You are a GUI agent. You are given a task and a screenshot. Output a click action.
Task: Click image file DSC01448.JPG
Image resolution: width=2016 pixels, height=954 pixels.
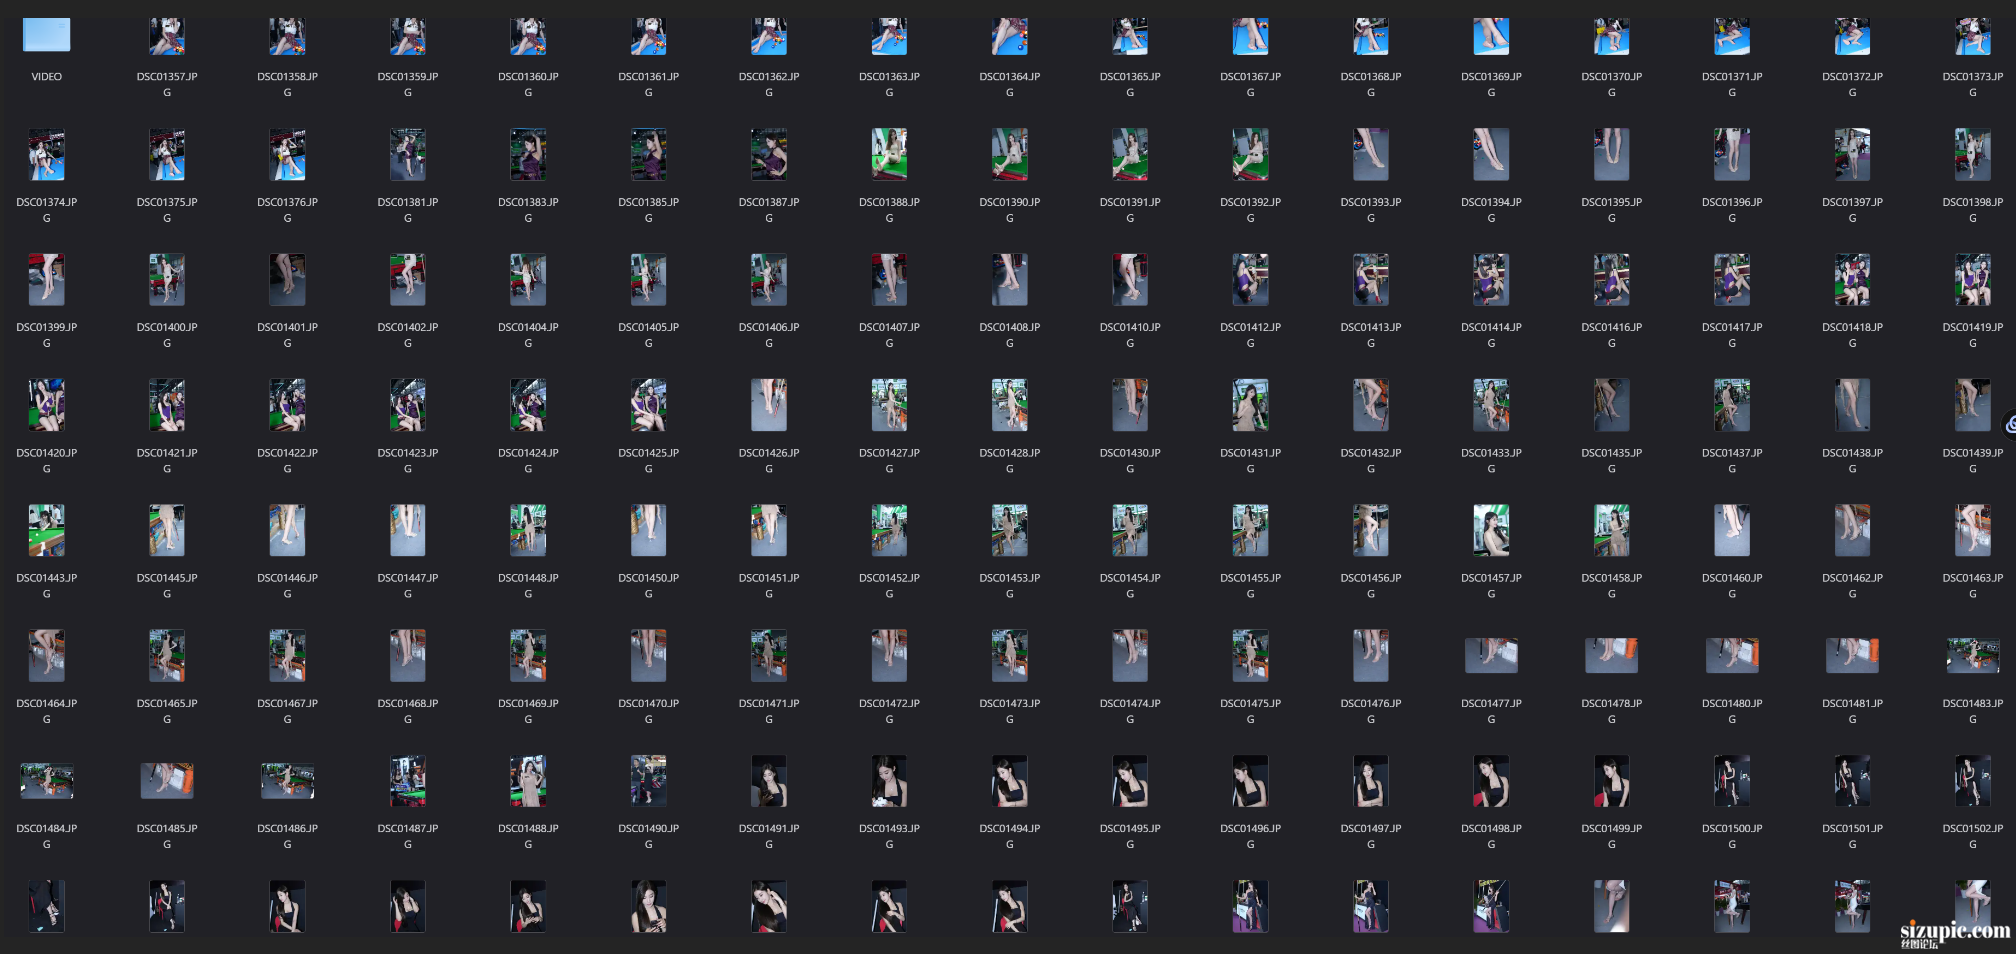click(x=528, y=530)
